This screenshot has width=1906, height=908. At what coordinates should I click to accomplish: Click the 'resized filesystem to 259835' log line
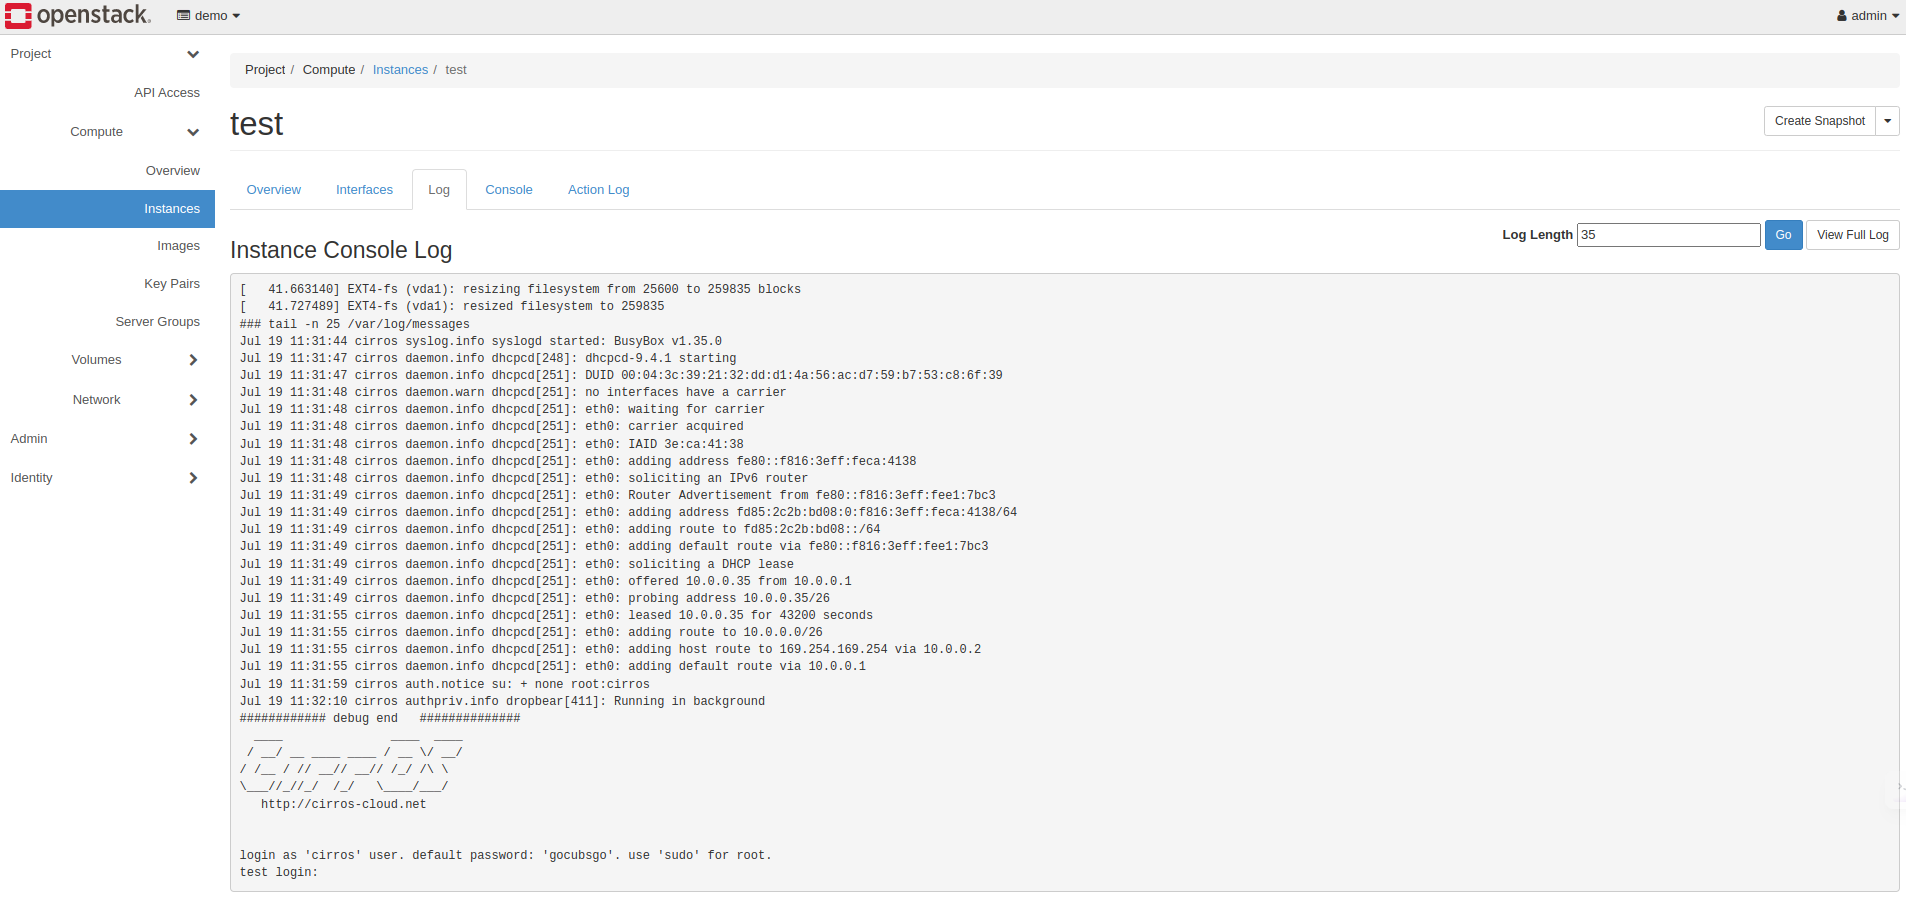pyautogui.click(x=452, y=307)
